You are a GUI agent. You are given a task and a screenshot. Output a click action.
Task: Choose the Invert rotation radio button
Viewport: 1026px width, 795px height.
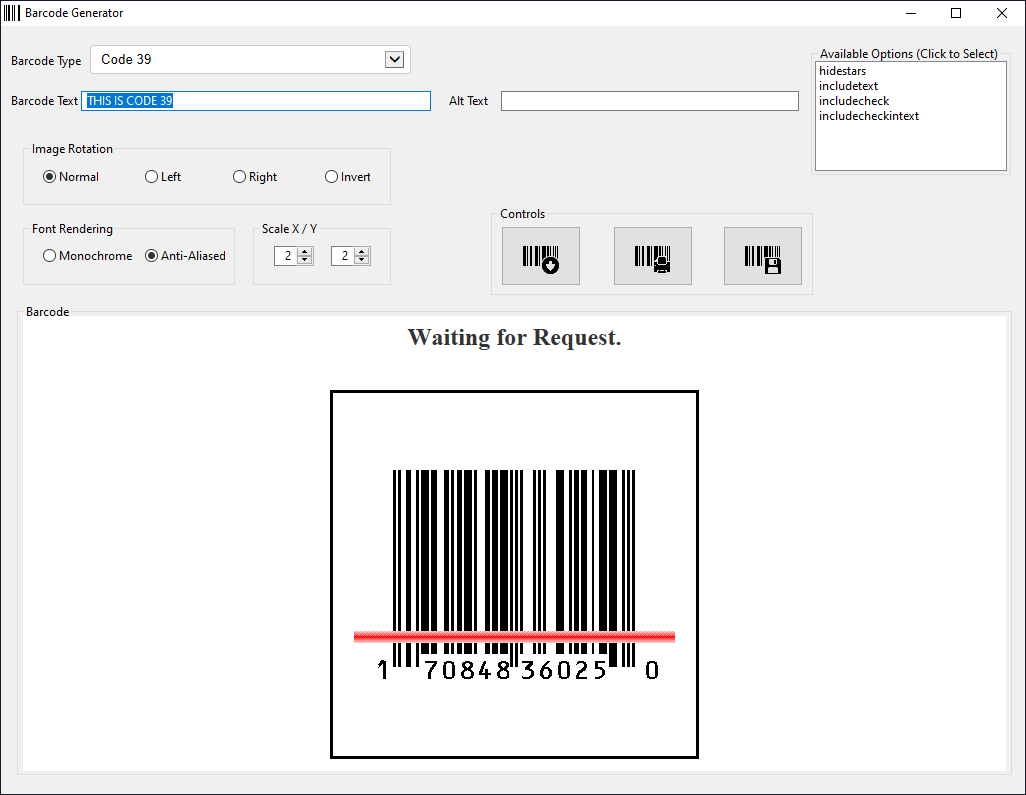click(x=332, y=177)
